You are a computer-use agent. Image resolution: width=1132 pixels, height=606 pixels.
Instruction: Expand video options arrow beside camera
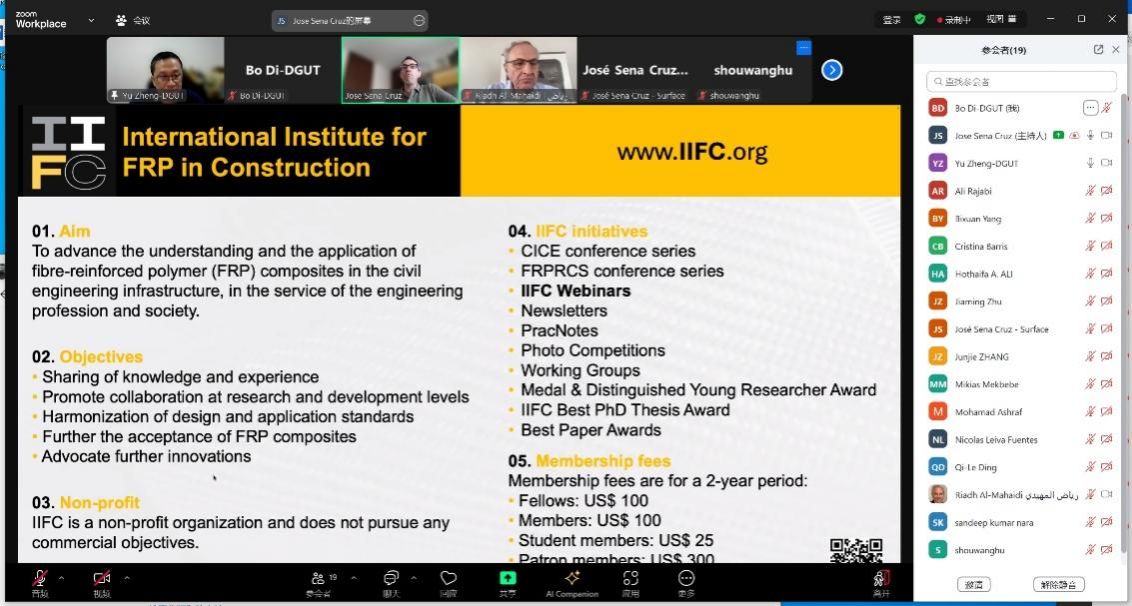tap(126, 577)
